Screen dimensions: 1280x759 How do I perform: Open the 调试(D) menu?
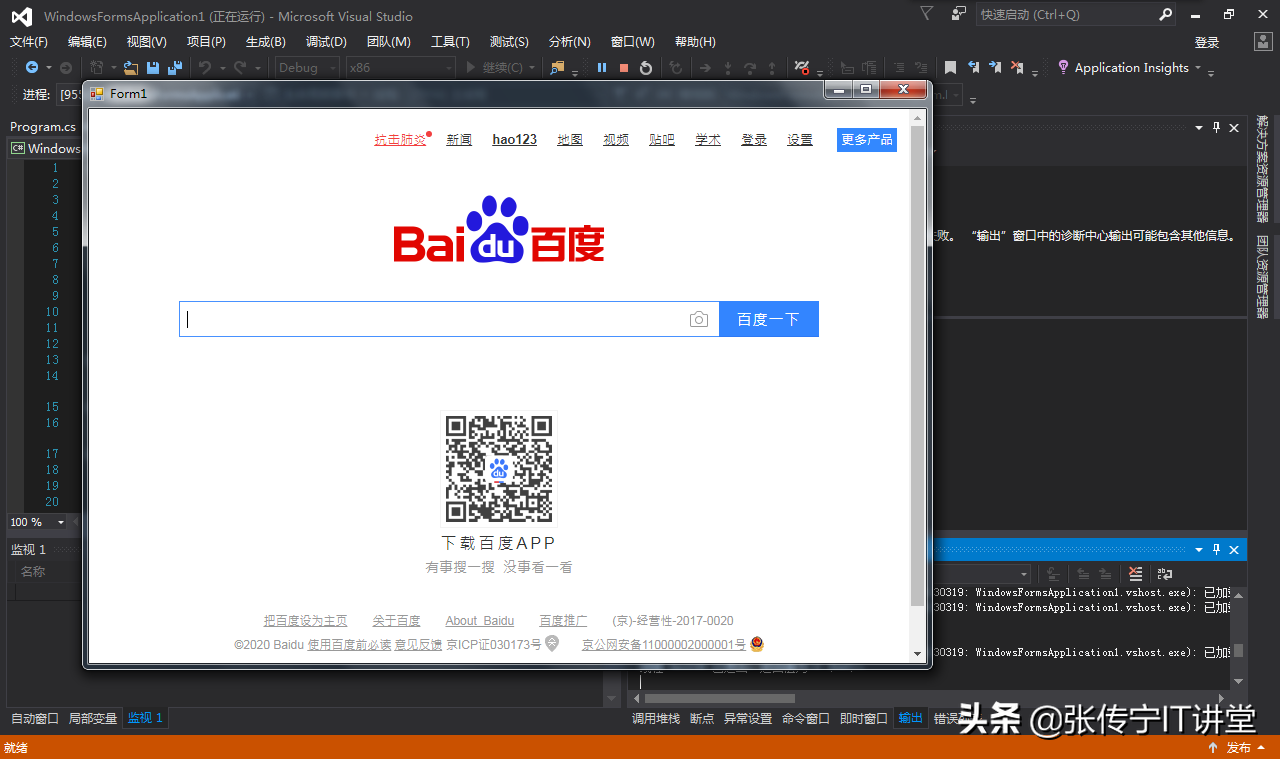(326, 42)
